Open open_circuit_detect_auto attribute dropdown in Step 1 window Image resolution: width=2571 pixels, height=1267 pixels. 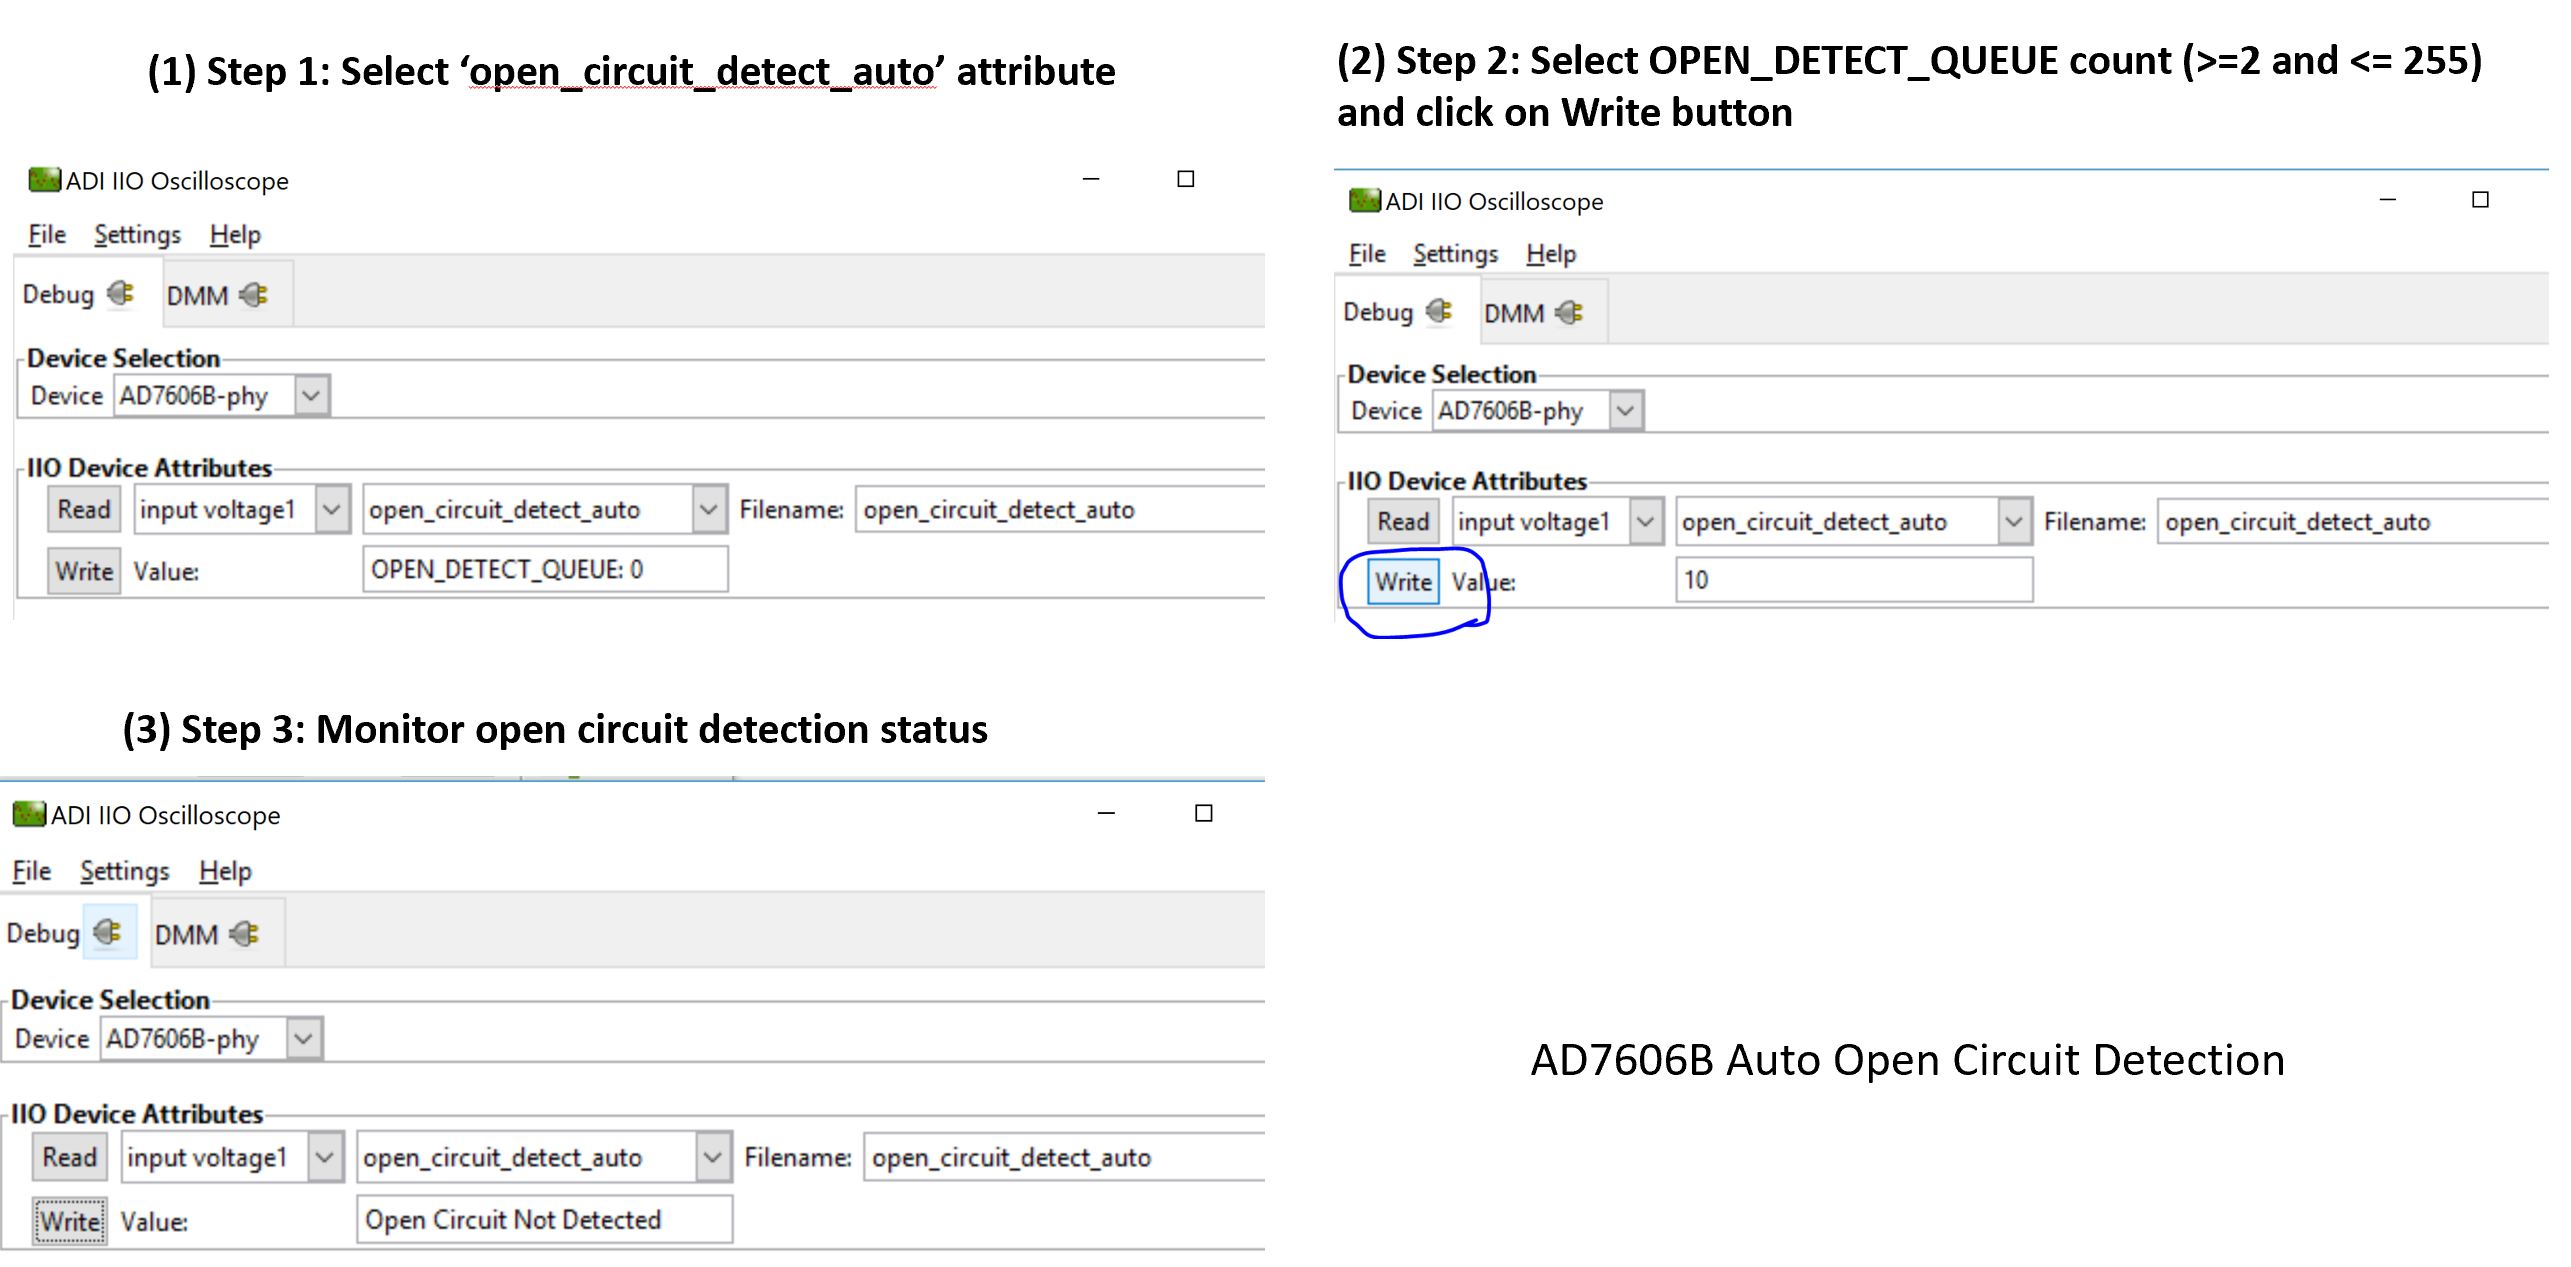[x=545, y=509]
